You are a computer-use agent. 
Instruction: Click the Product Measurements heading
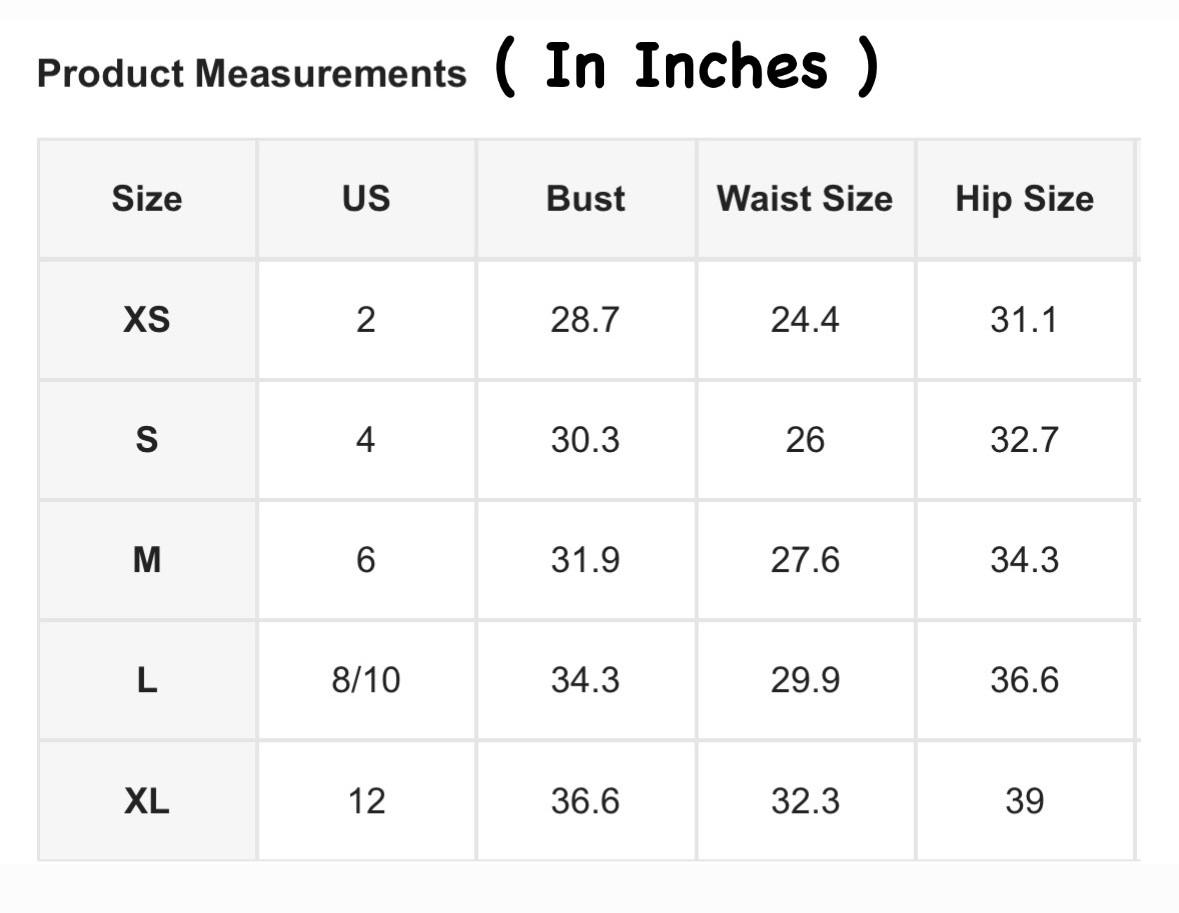tap(252, 74)
